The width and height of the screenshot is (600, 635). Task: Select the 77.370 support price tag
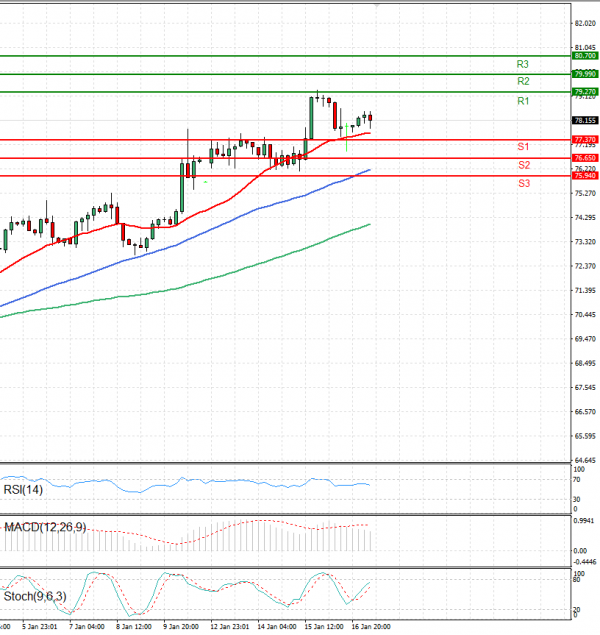pyautogui.click(x=585, y=140)
